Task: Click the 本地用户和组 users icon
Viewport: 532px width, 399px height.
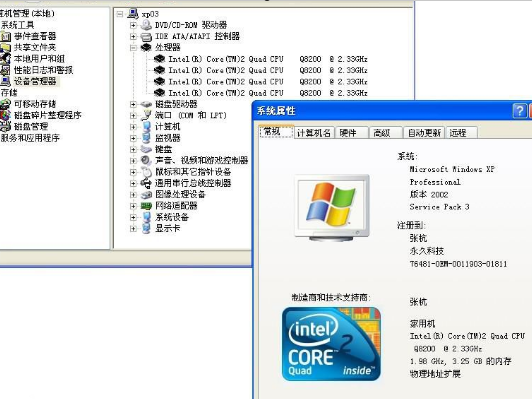Action: (5, 59)
